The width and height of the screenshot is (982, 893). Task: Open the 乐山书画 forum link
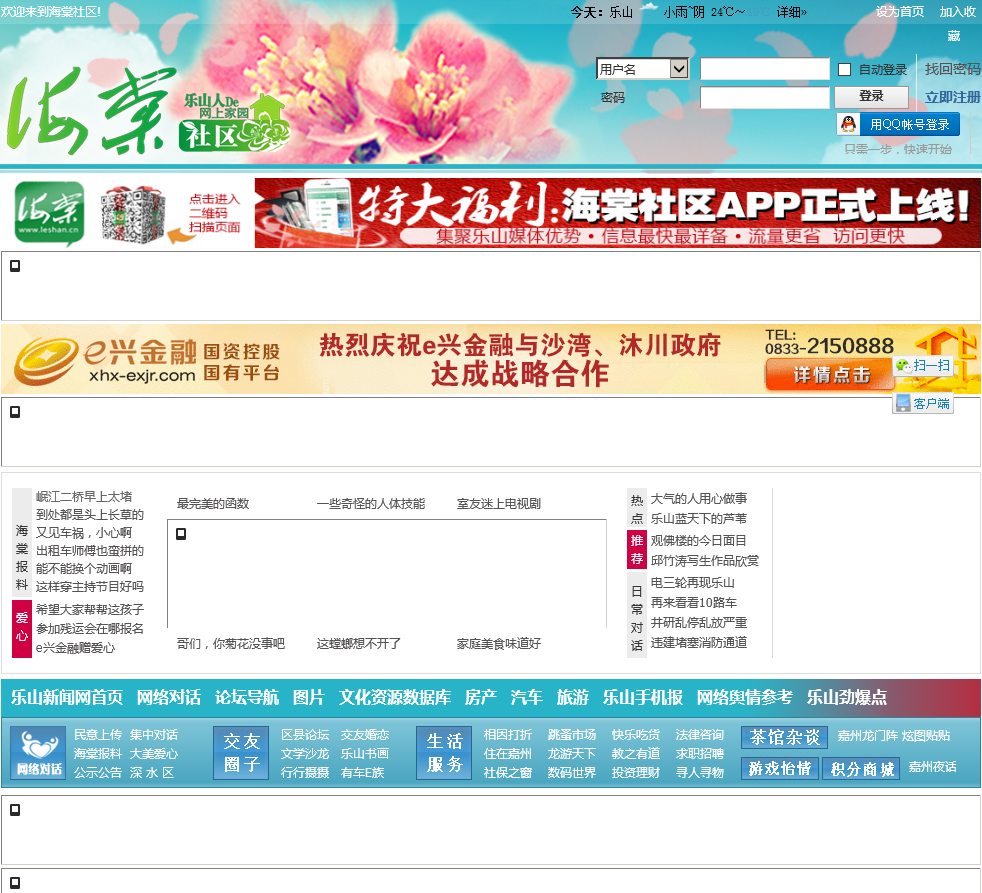pyautogui.click(x=364, y=753)
